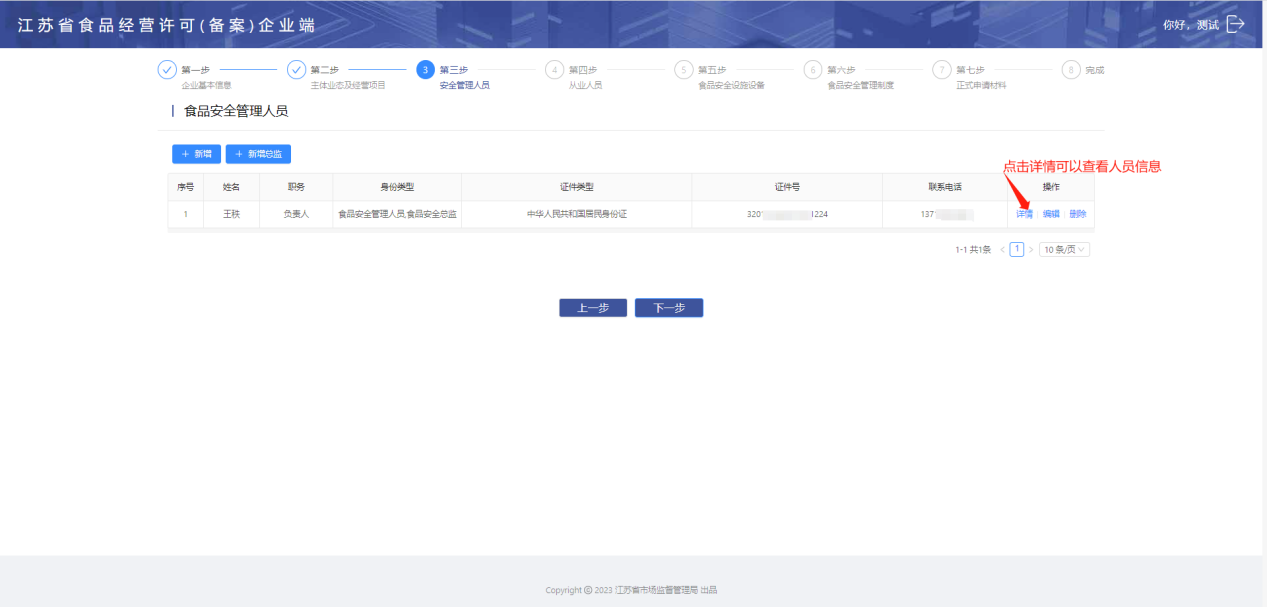Click the step 8 完成 circle
The width and height of the screenshot is (1267, 607).
click(x=1071, y=70)
